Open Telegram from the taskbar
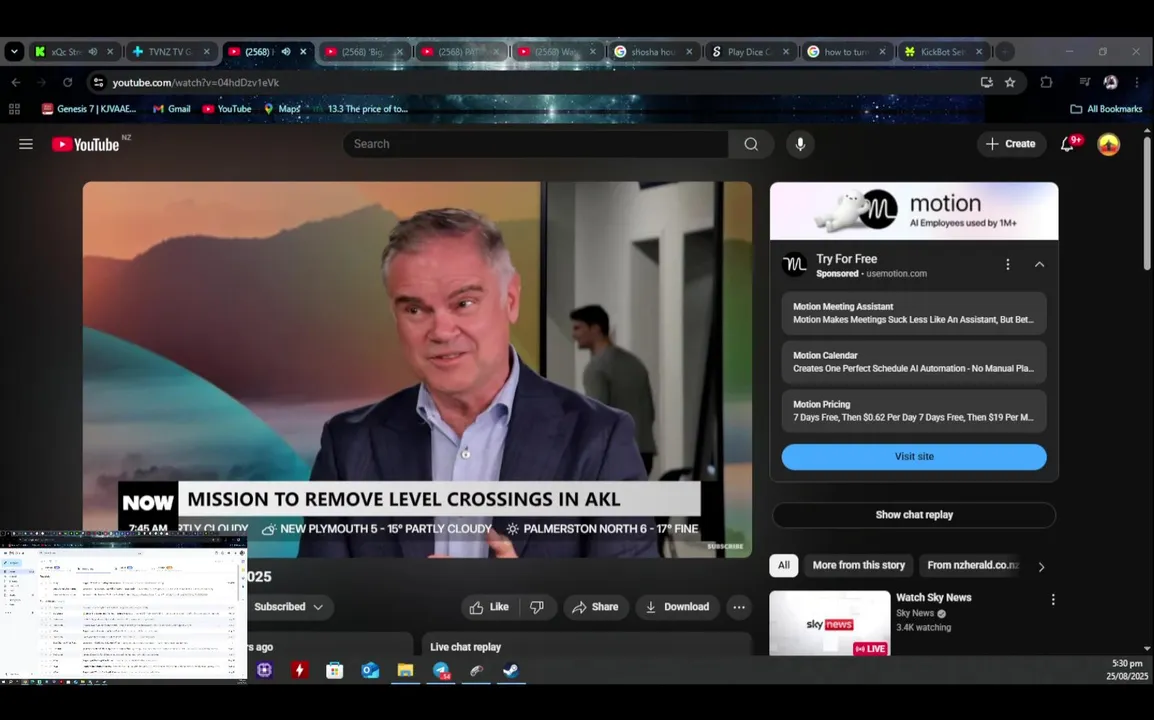The height and width of the screenshot is (720, 1154). click(441, 671)
